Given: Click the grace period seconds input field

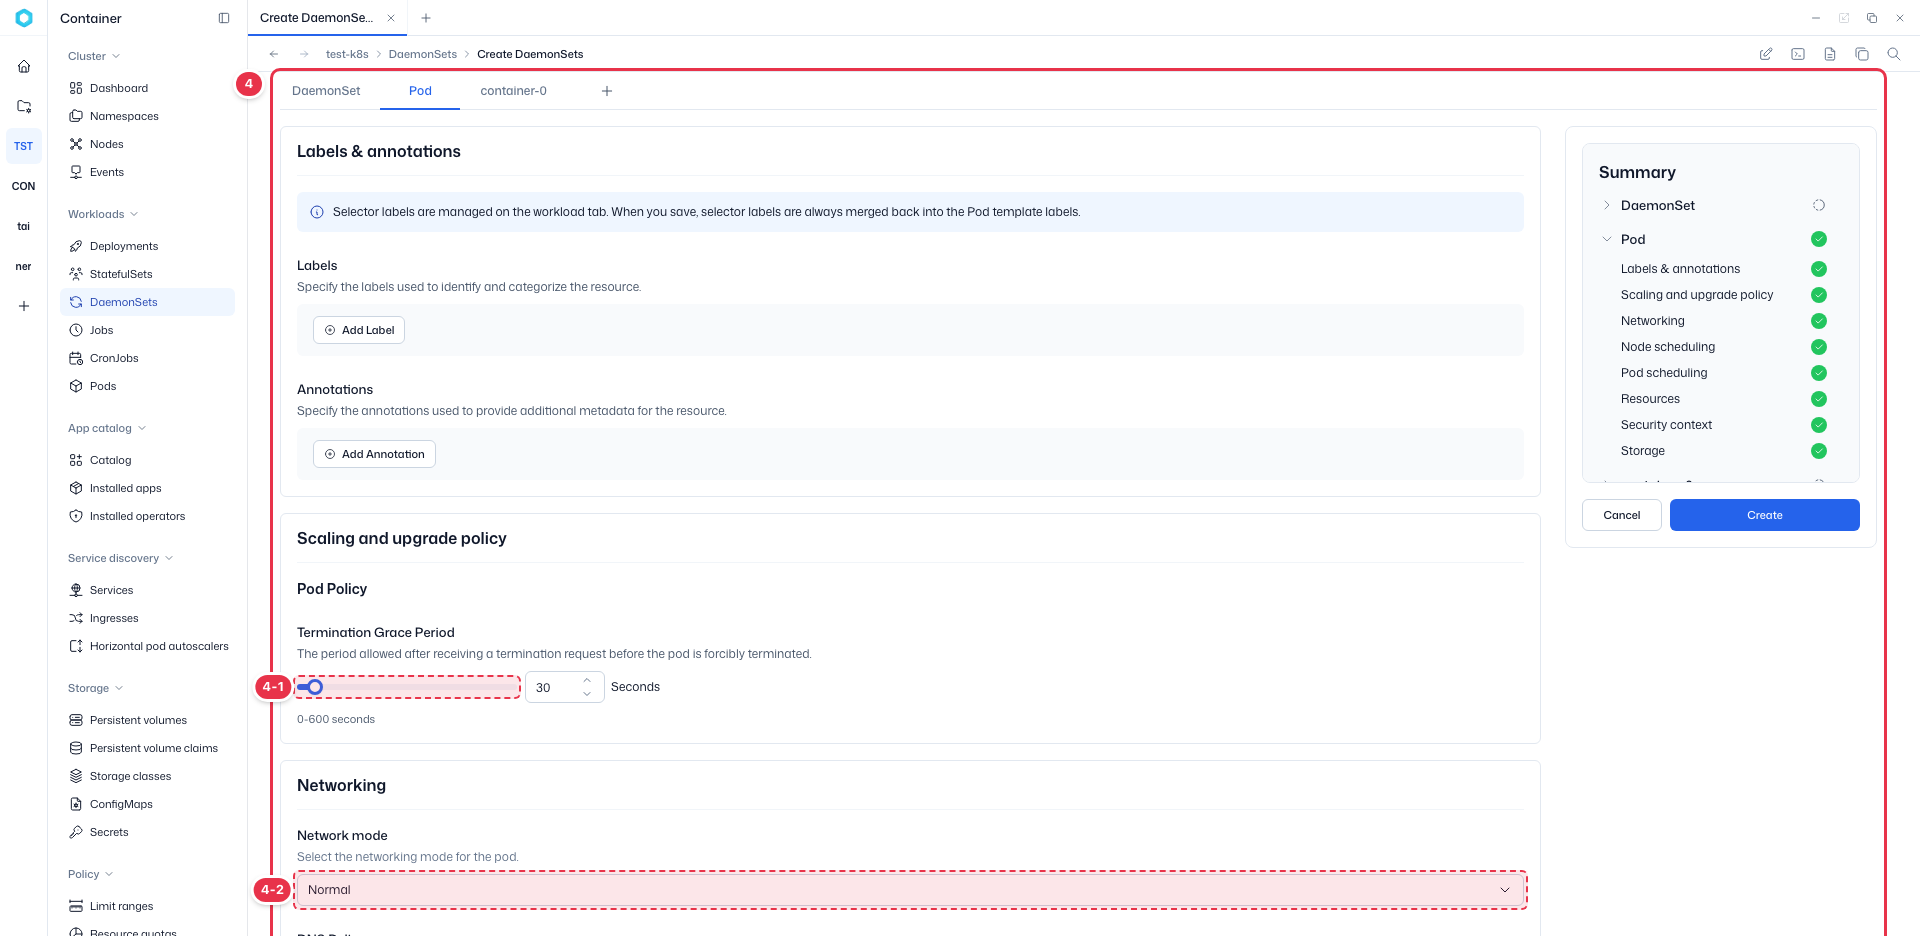Looking at the screenshot, I should tap(556, 687).
